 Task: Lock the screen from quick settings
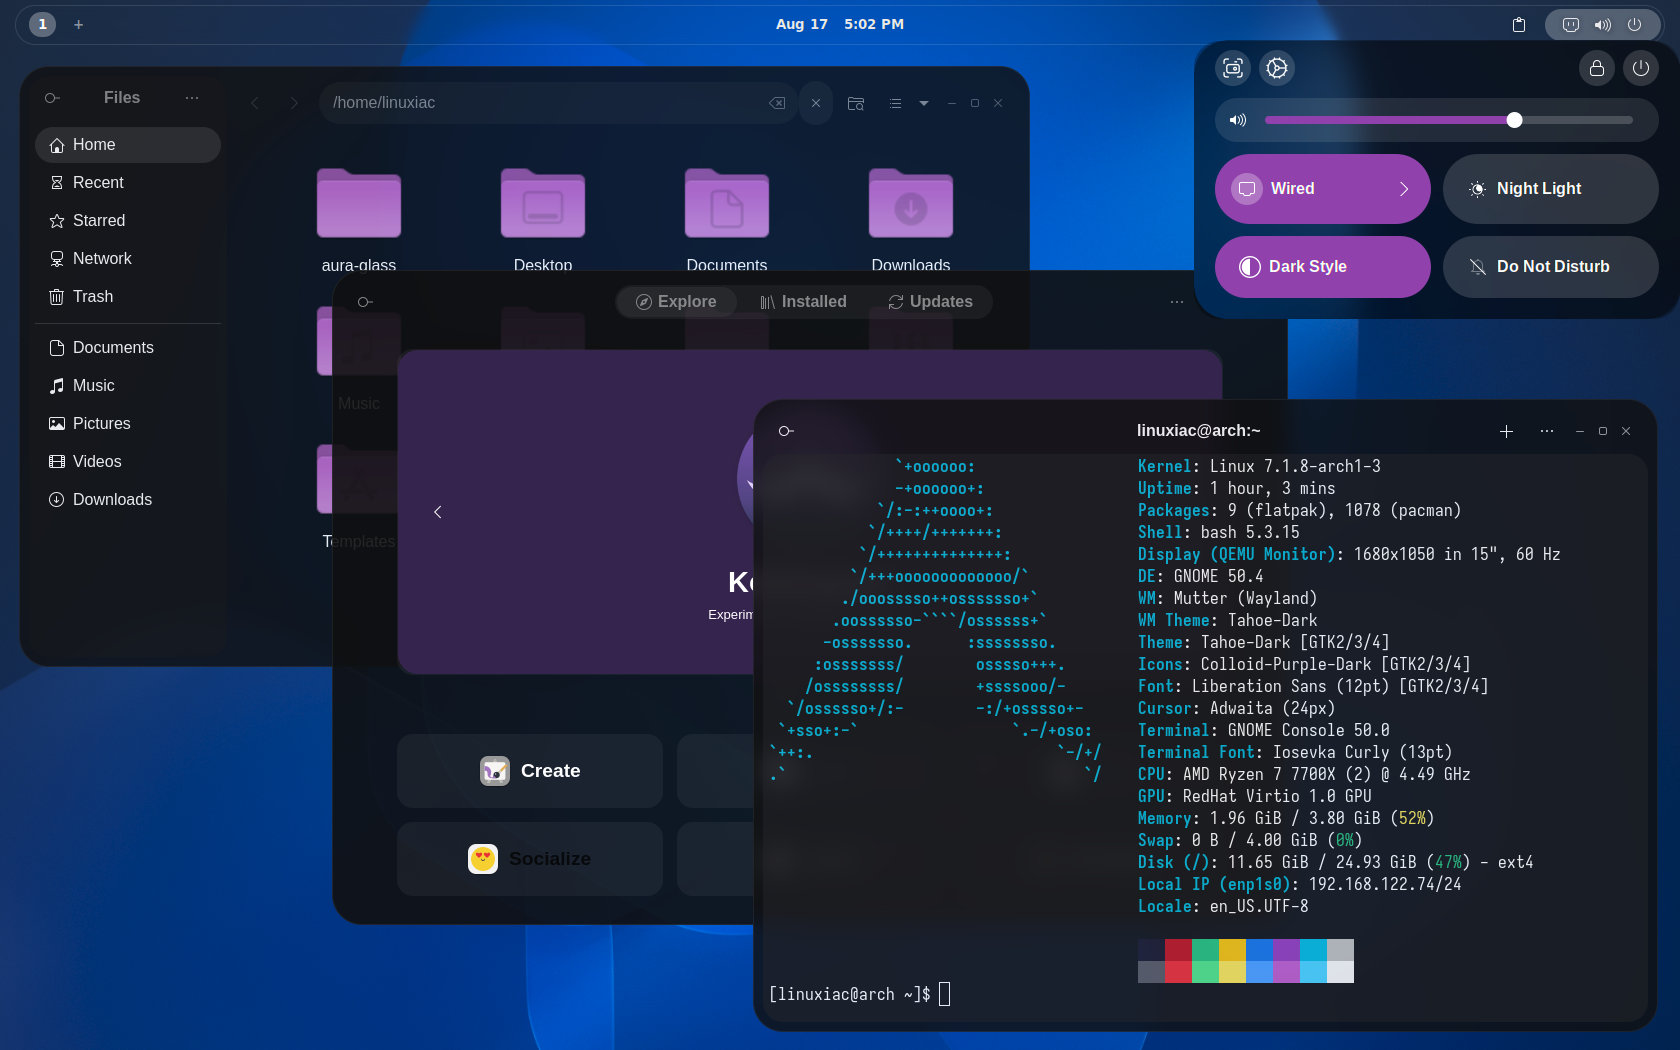[x=1597, y=68]
